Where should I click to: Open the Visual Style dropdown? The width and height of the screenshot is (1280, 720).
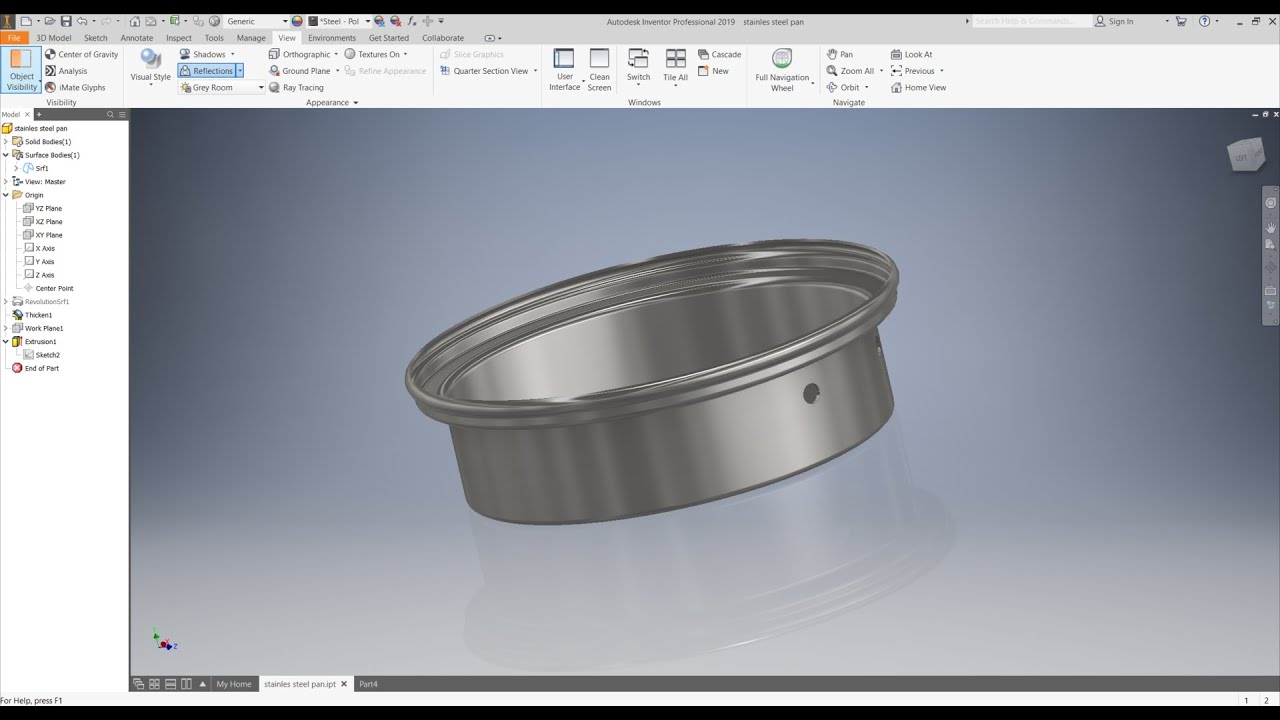[x=150, y=68]
